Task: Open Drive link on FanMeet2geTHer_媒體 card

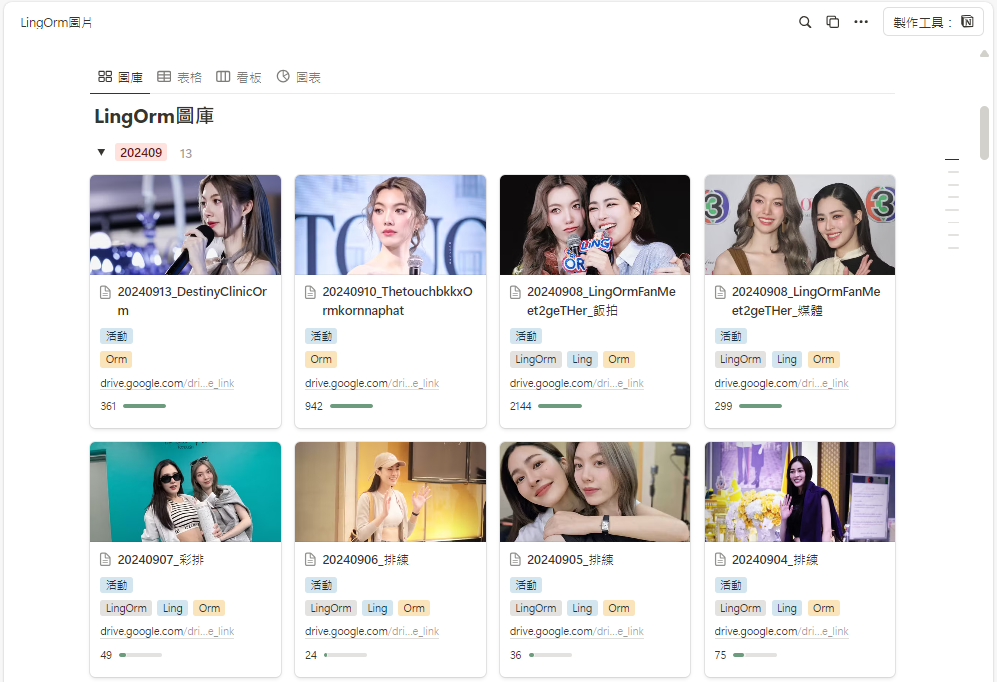Action: tap(781, 383)
